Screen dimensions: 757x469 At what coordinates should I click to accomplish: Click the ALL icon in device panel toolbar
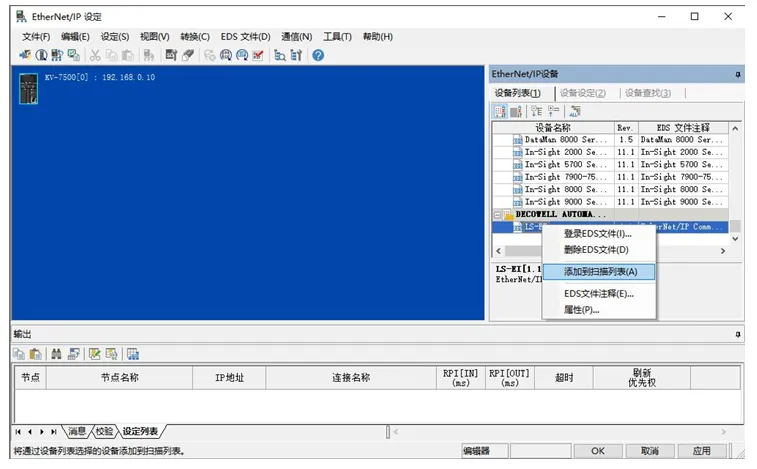[574, 112]
